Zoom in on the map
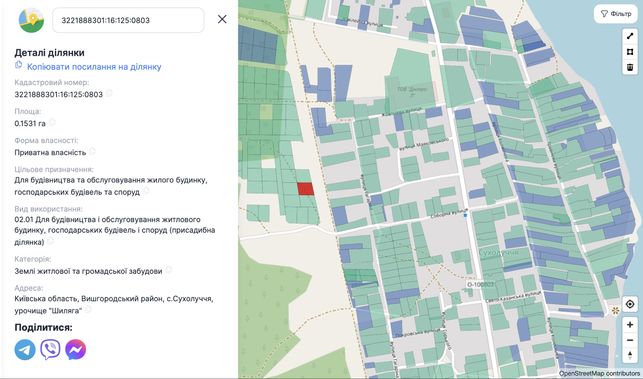 [x=630, y=325]
